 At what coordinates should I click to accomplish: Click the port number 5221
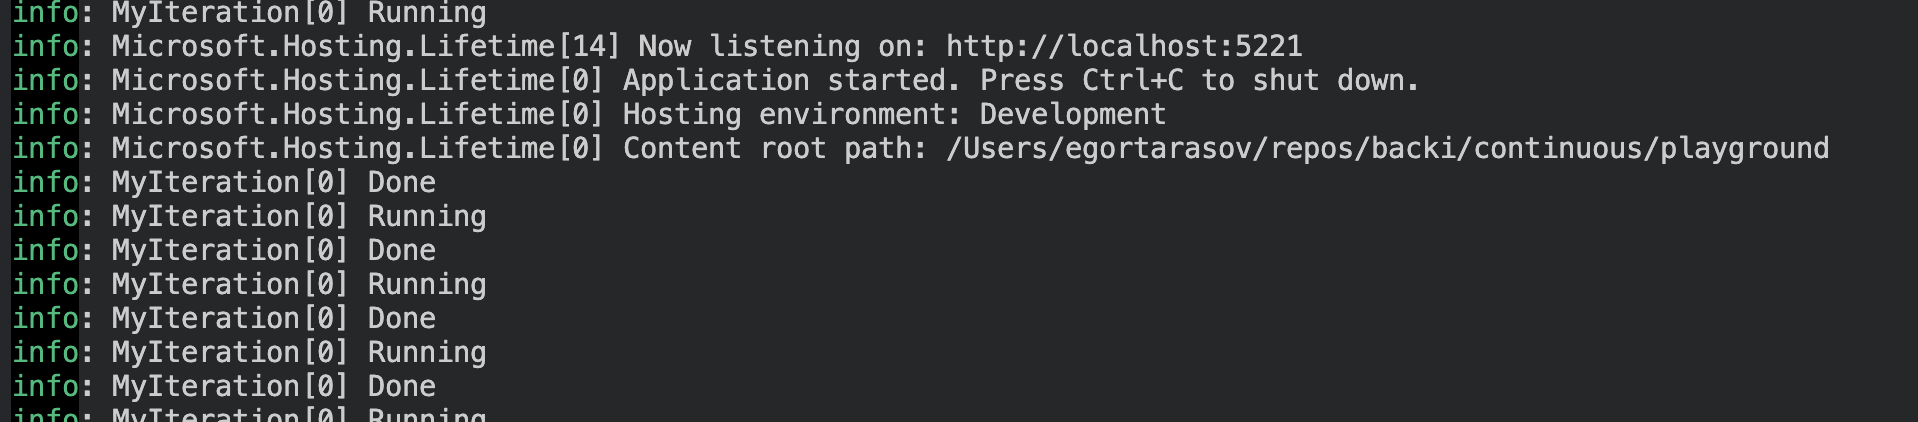(x=1269, y=46)
